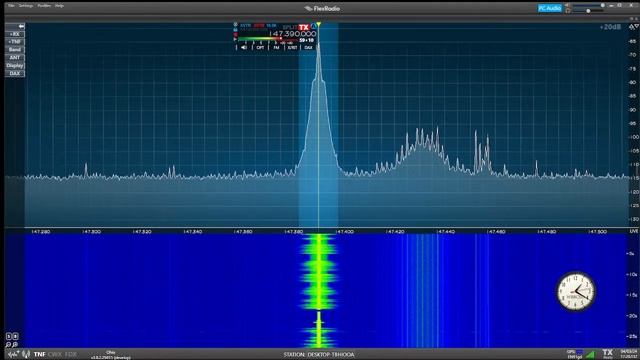Open the slice audio speaker tab

(244, 47)
